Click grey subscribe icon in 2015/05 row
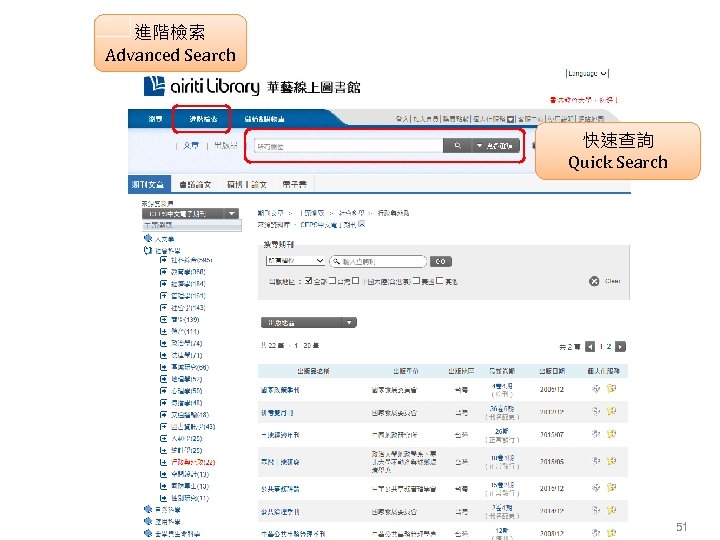 pos(596,461)
